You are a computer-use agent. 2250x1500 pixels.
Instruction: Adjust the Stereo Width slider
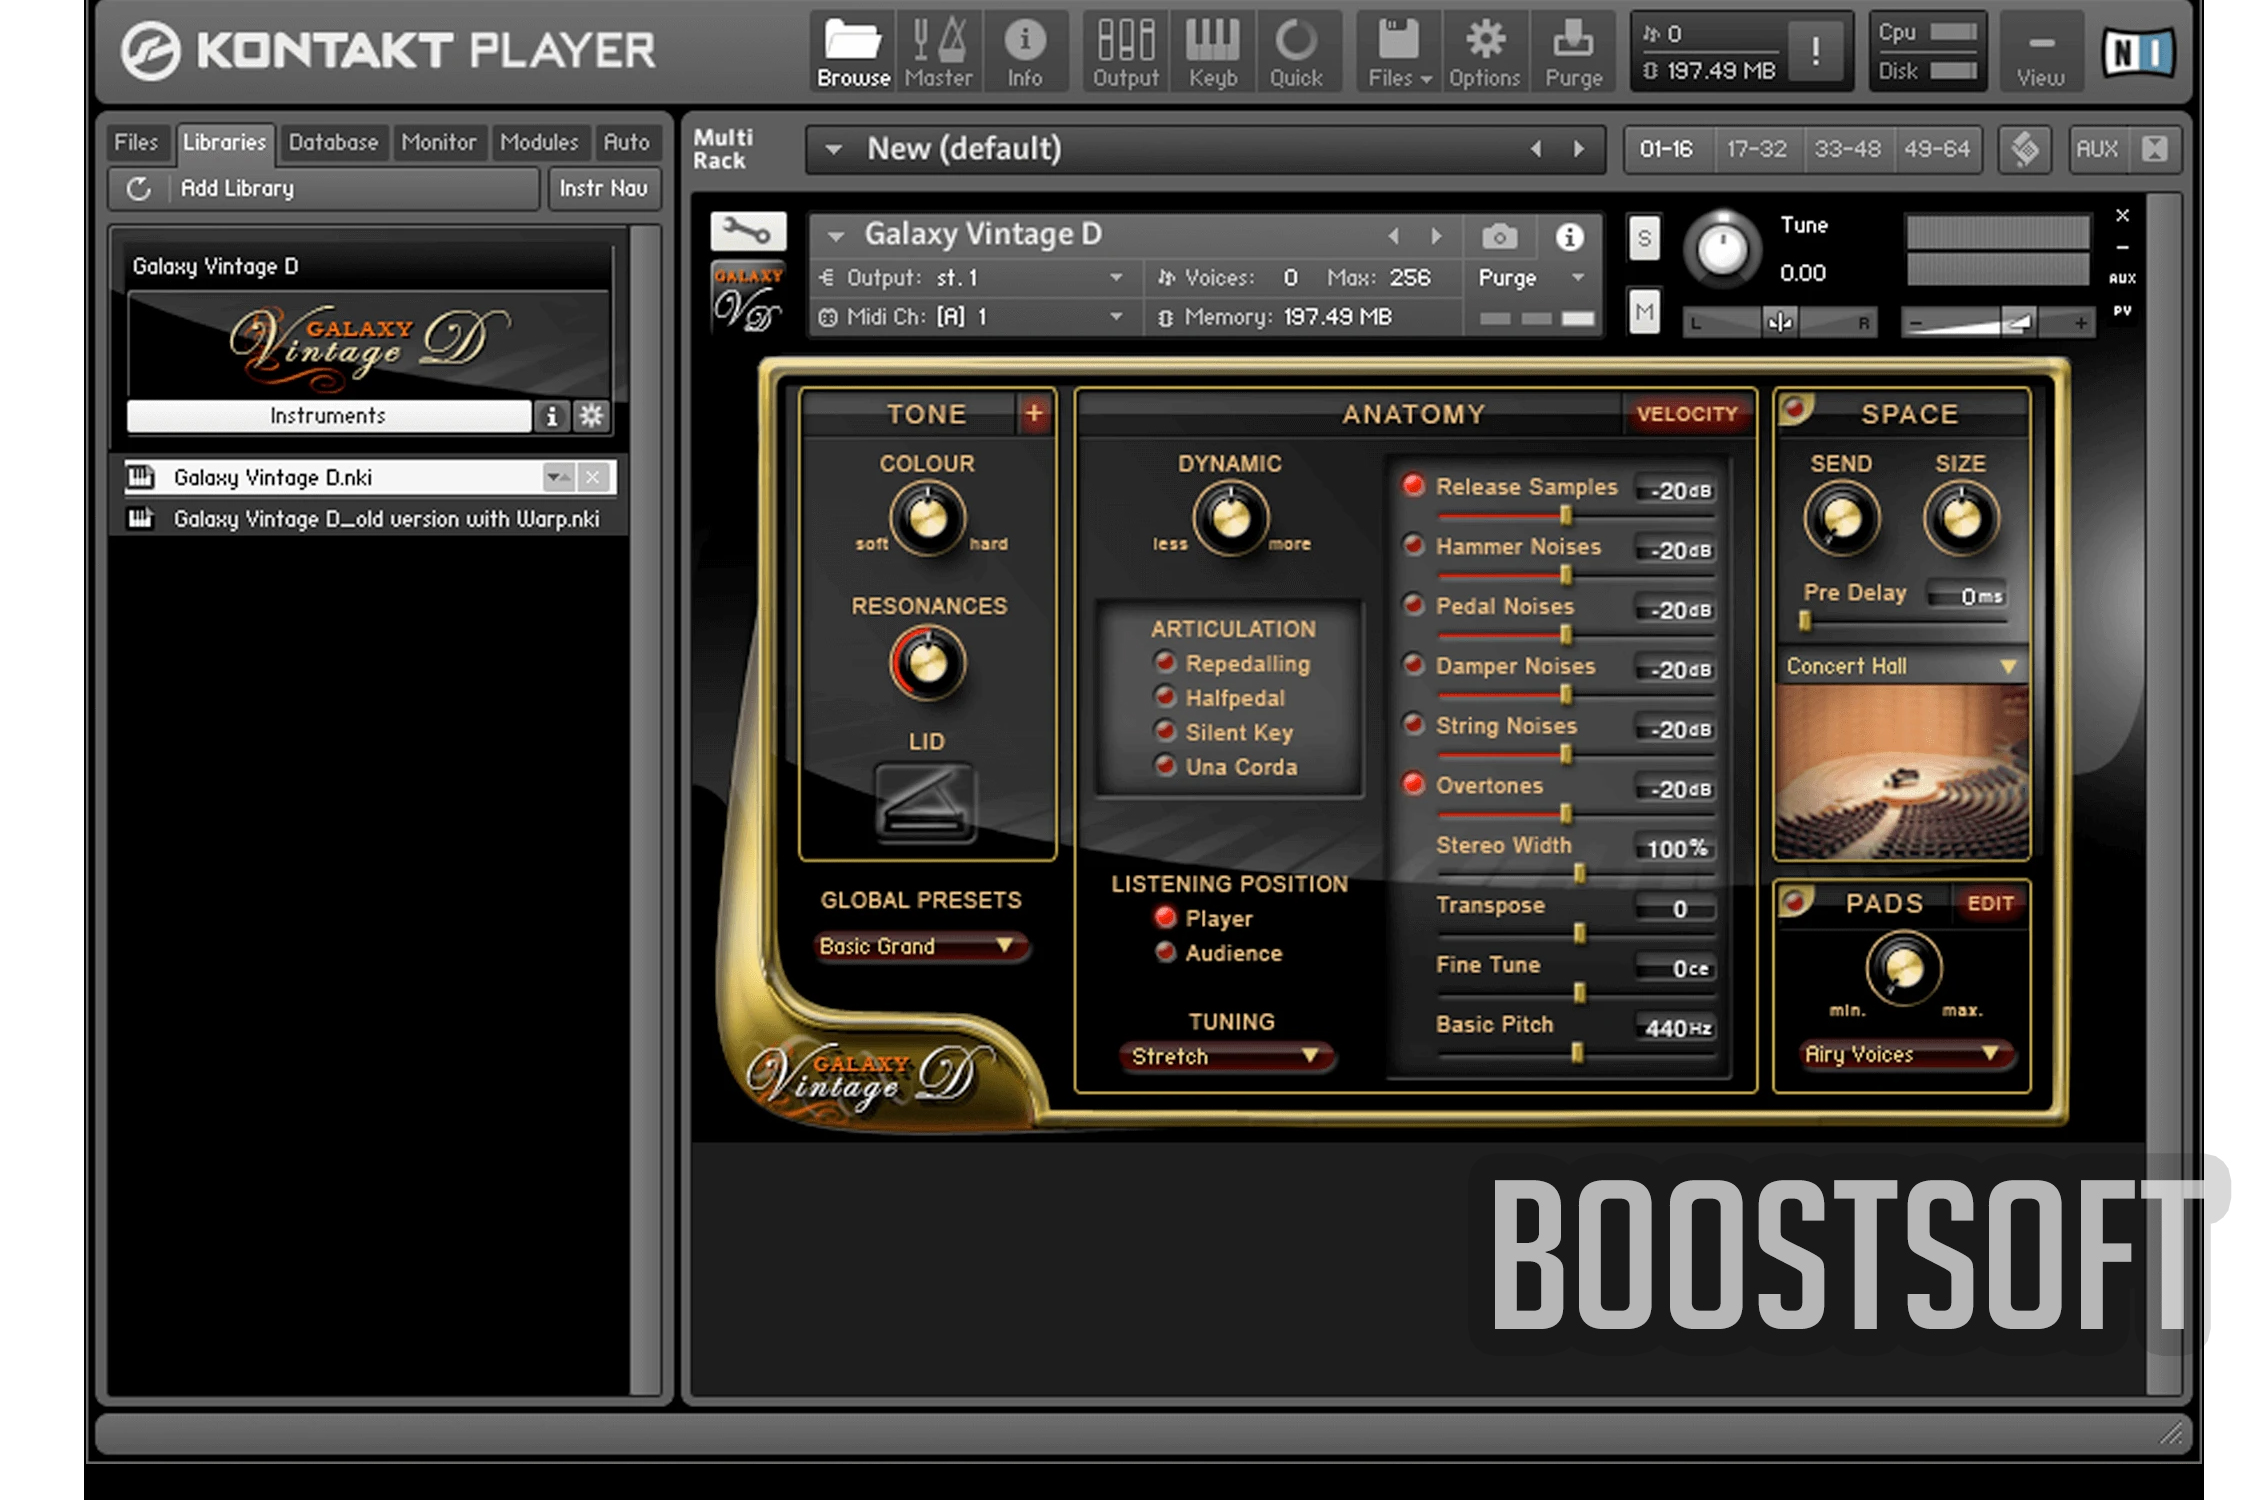(1578, 873)
